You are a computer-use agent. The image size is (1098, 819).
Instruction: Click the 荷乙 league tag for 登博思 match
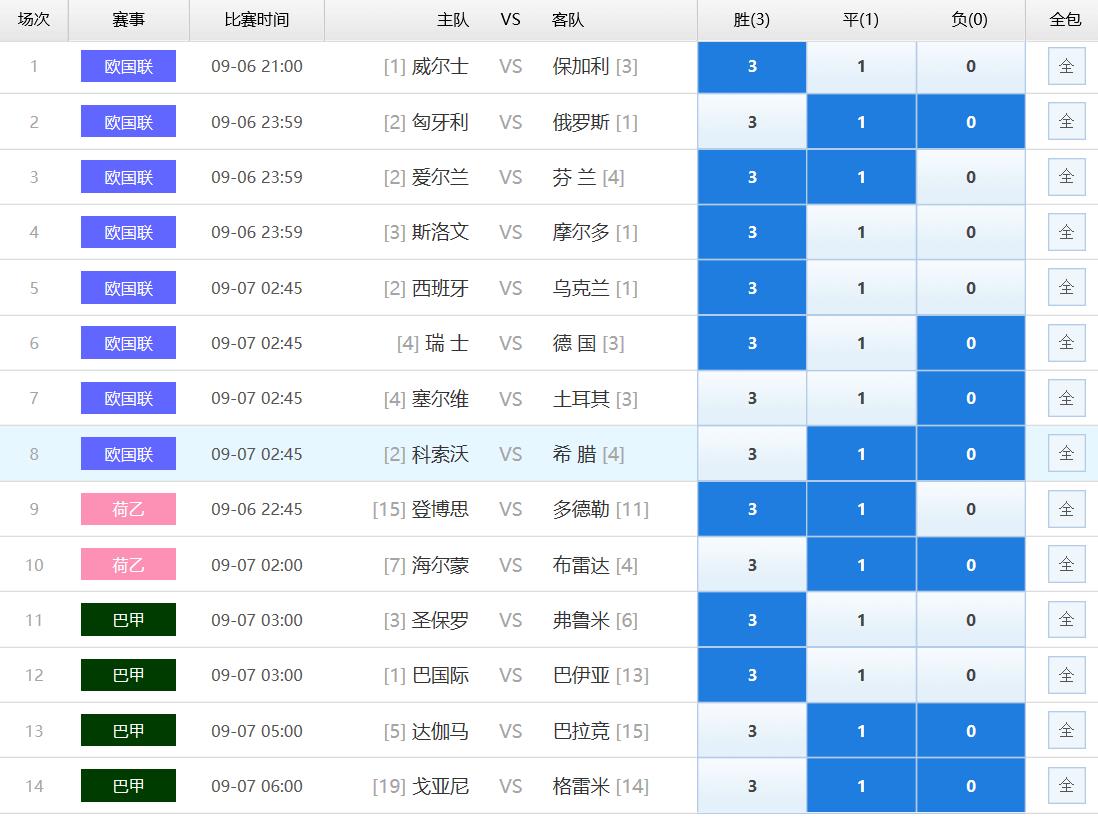(x=128, y=509)
